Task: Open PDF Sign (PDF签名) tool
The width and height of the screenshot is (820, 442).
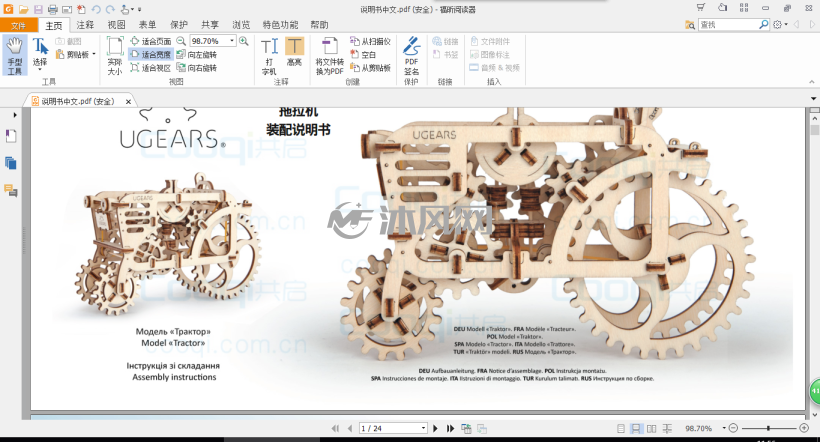Action: coord(412,56)
